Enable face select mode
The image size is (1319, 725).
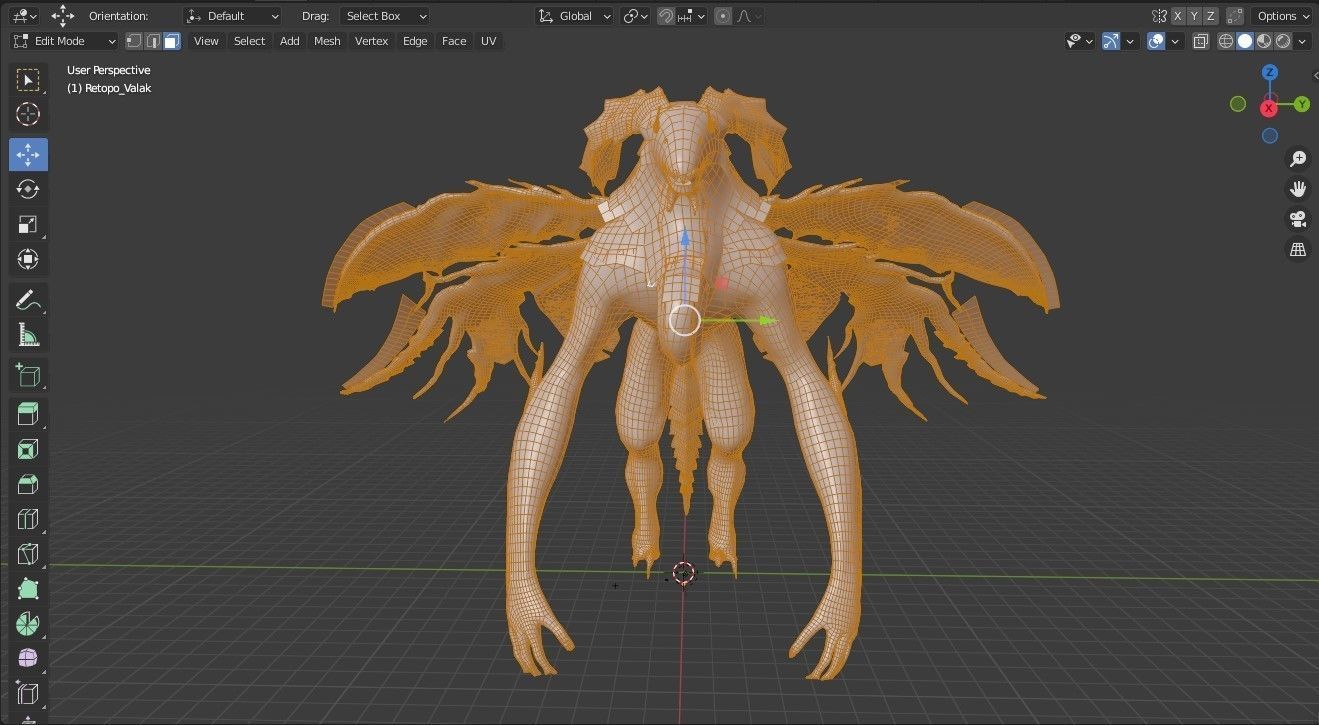[171, 41]
